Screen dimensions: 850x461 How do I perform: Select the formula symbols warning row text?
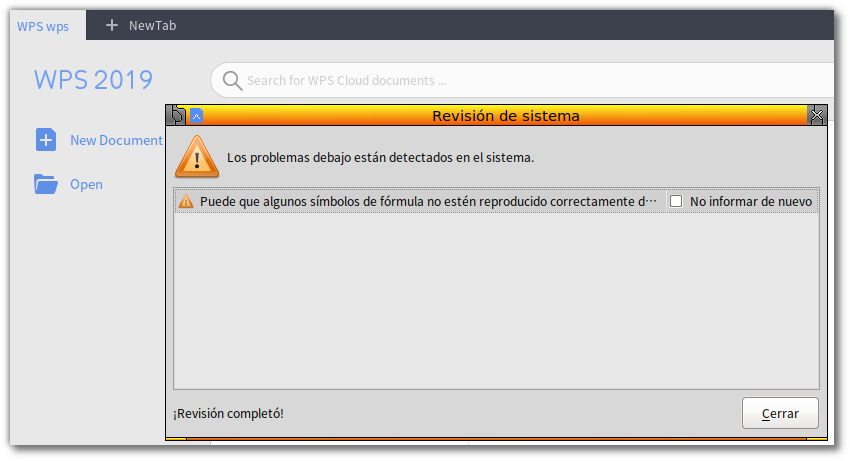(x=428, y=201)
